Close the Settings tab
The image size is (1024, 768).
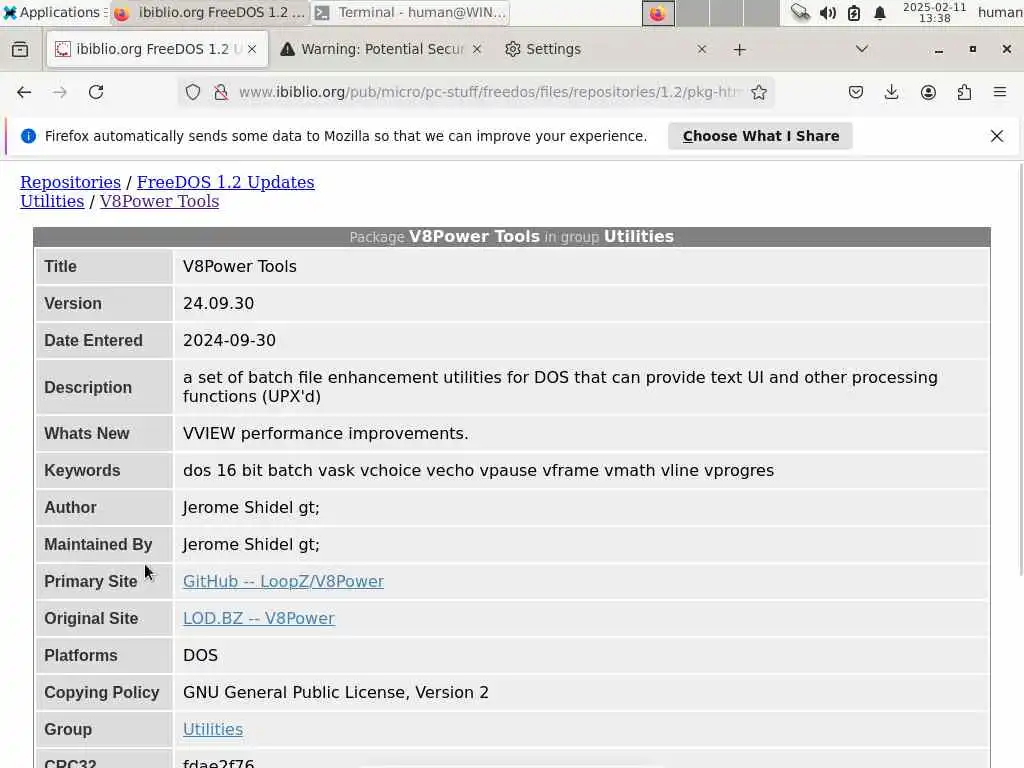[701, 49]
